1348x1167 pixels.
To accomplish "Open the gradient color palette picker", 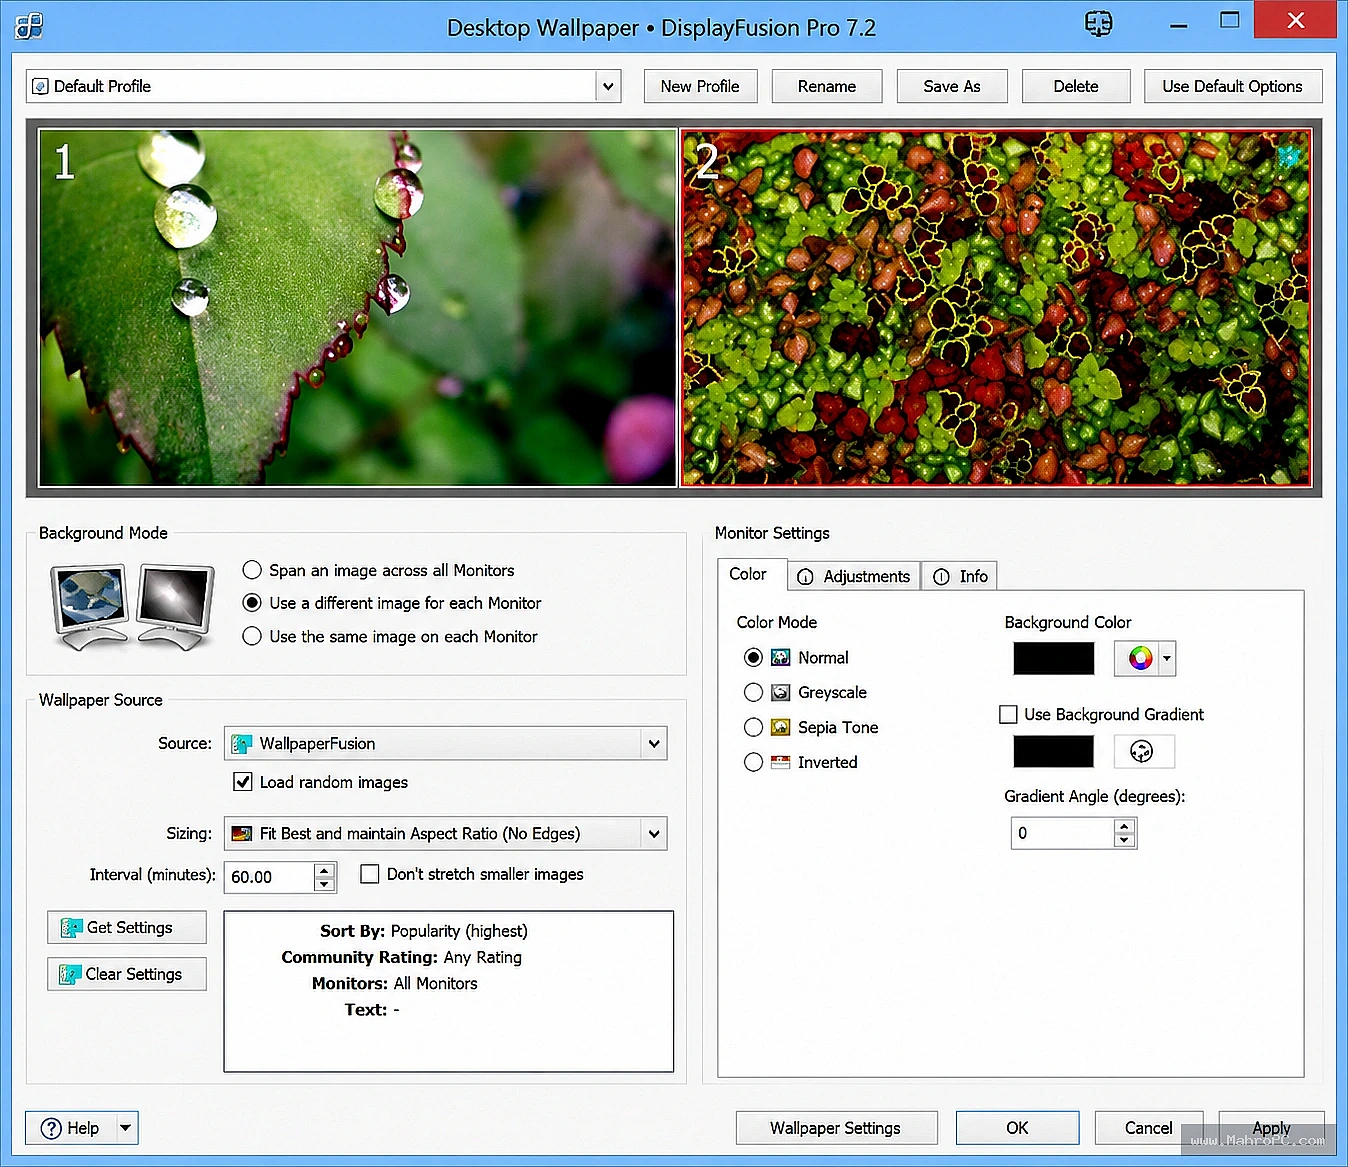I will click(x=1144, y=751).
